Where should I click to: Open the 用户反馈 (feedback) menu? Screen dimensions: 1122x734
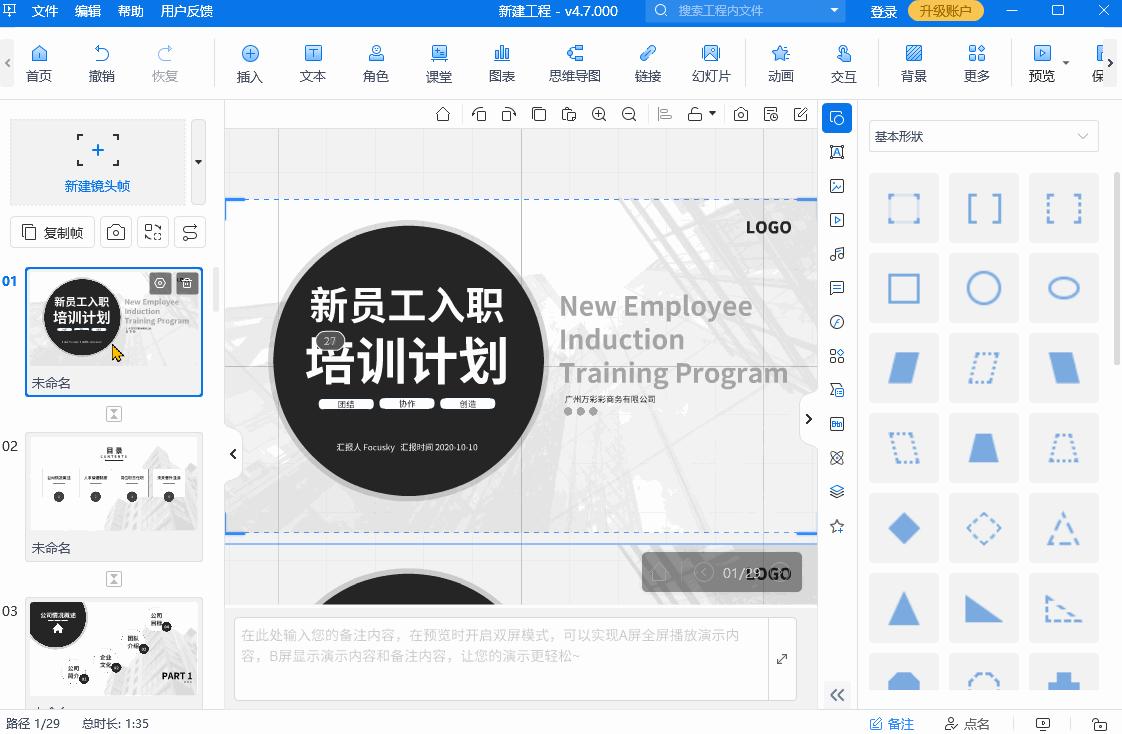[185, 12]
